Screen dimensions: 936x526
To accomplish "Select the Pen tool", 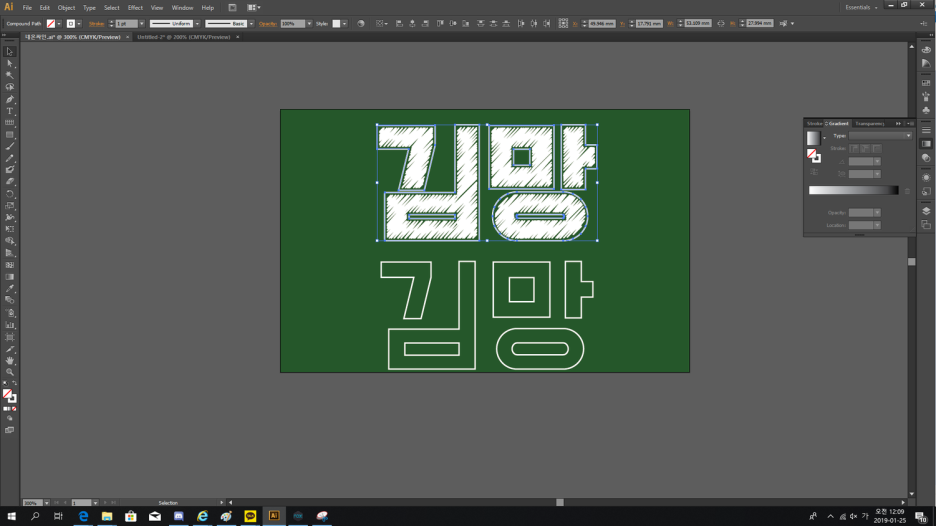I will click(10, 99).
